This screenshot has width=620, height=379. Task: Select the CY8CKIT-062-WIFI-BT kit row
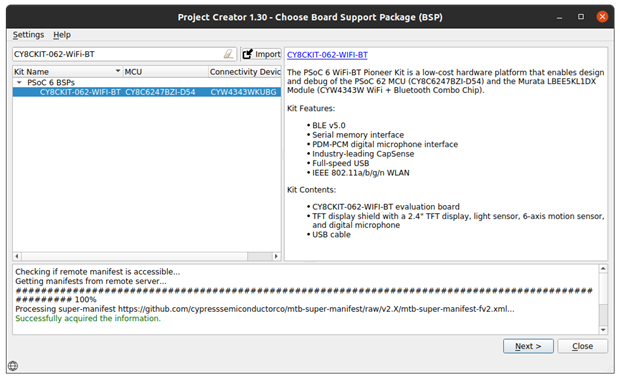147,92
